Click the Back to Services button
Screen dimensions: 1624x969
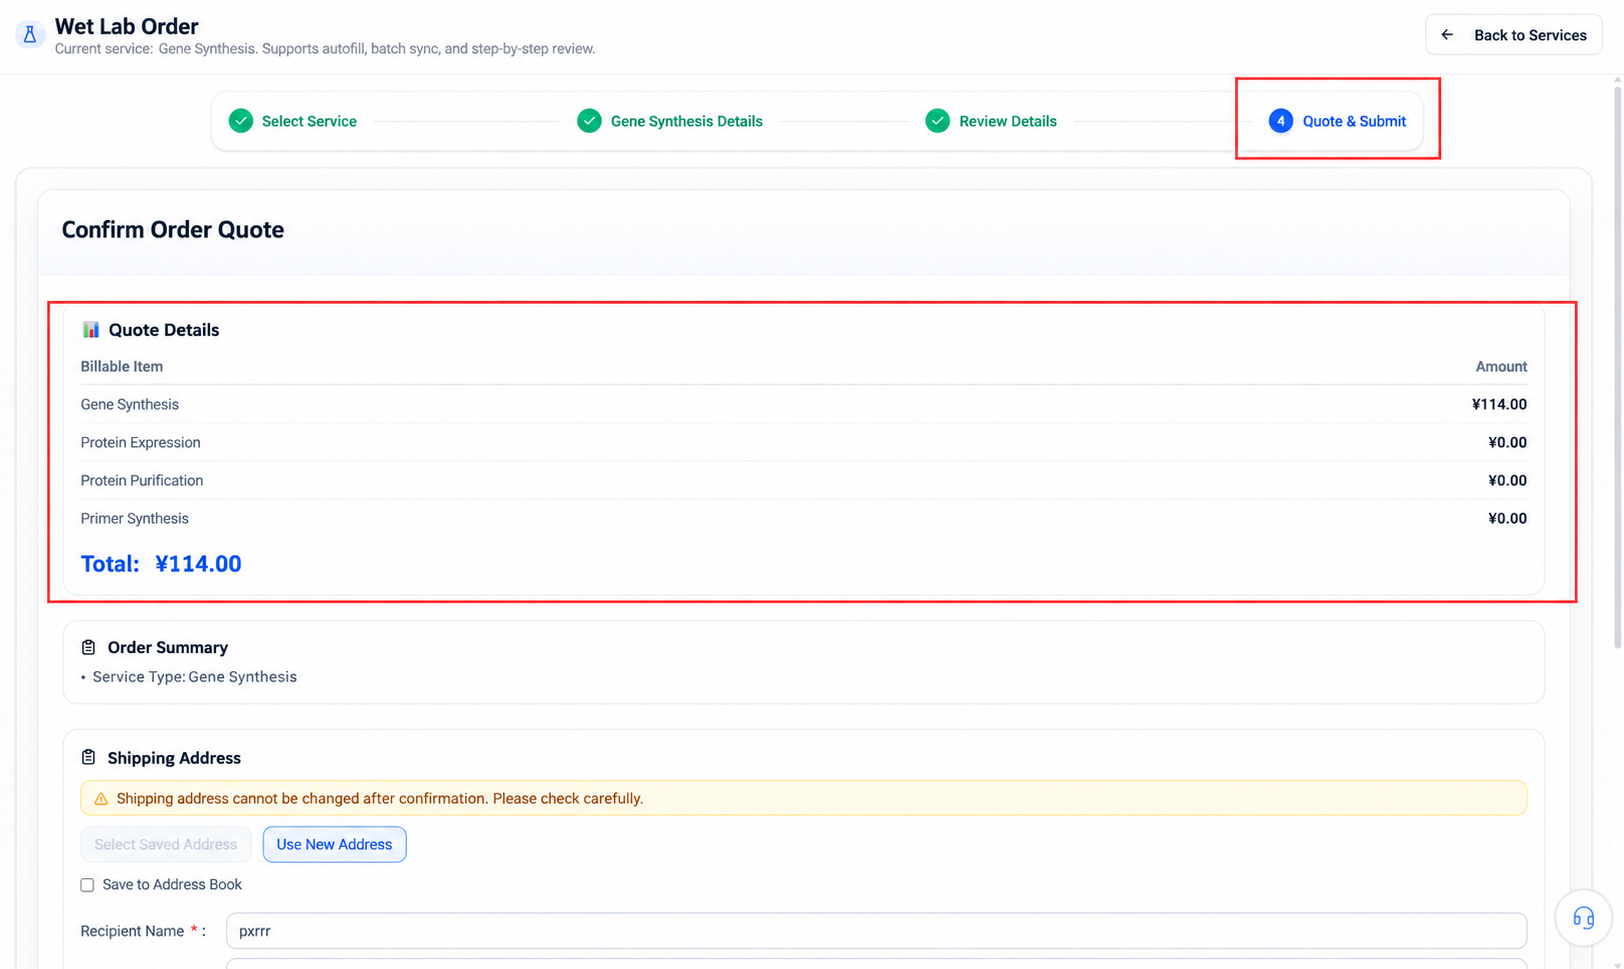pyautogui.click(x=1513, y=35)
